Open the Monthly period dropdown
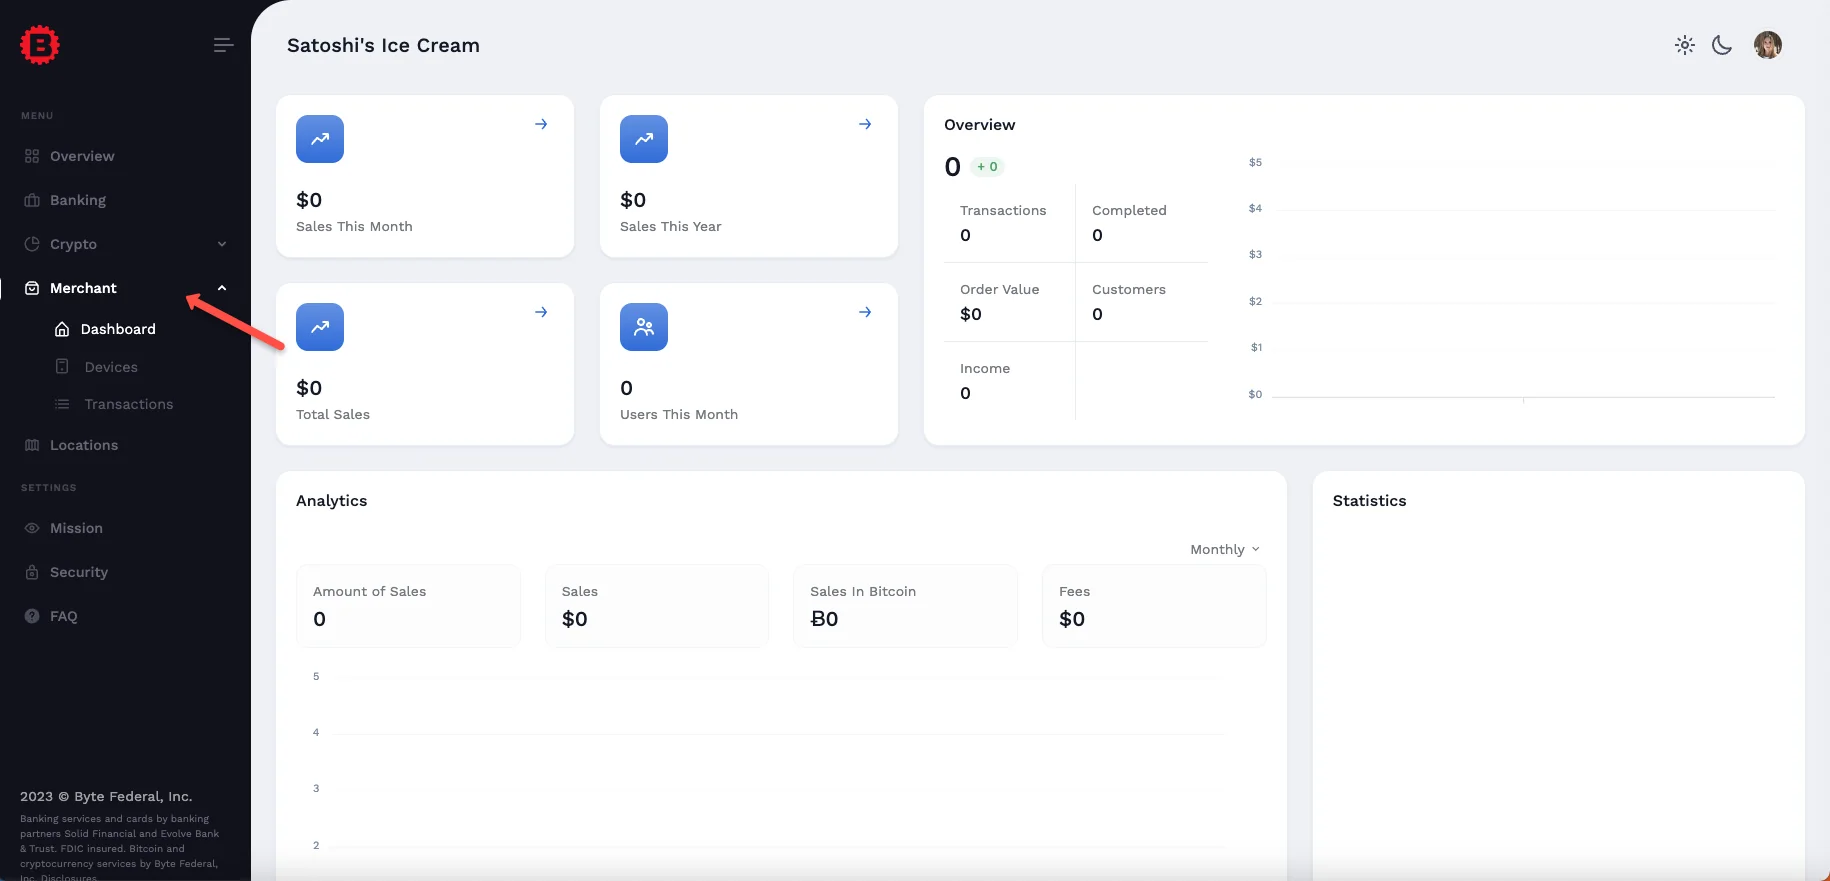1830x881 pixels. click(1225, 549)
